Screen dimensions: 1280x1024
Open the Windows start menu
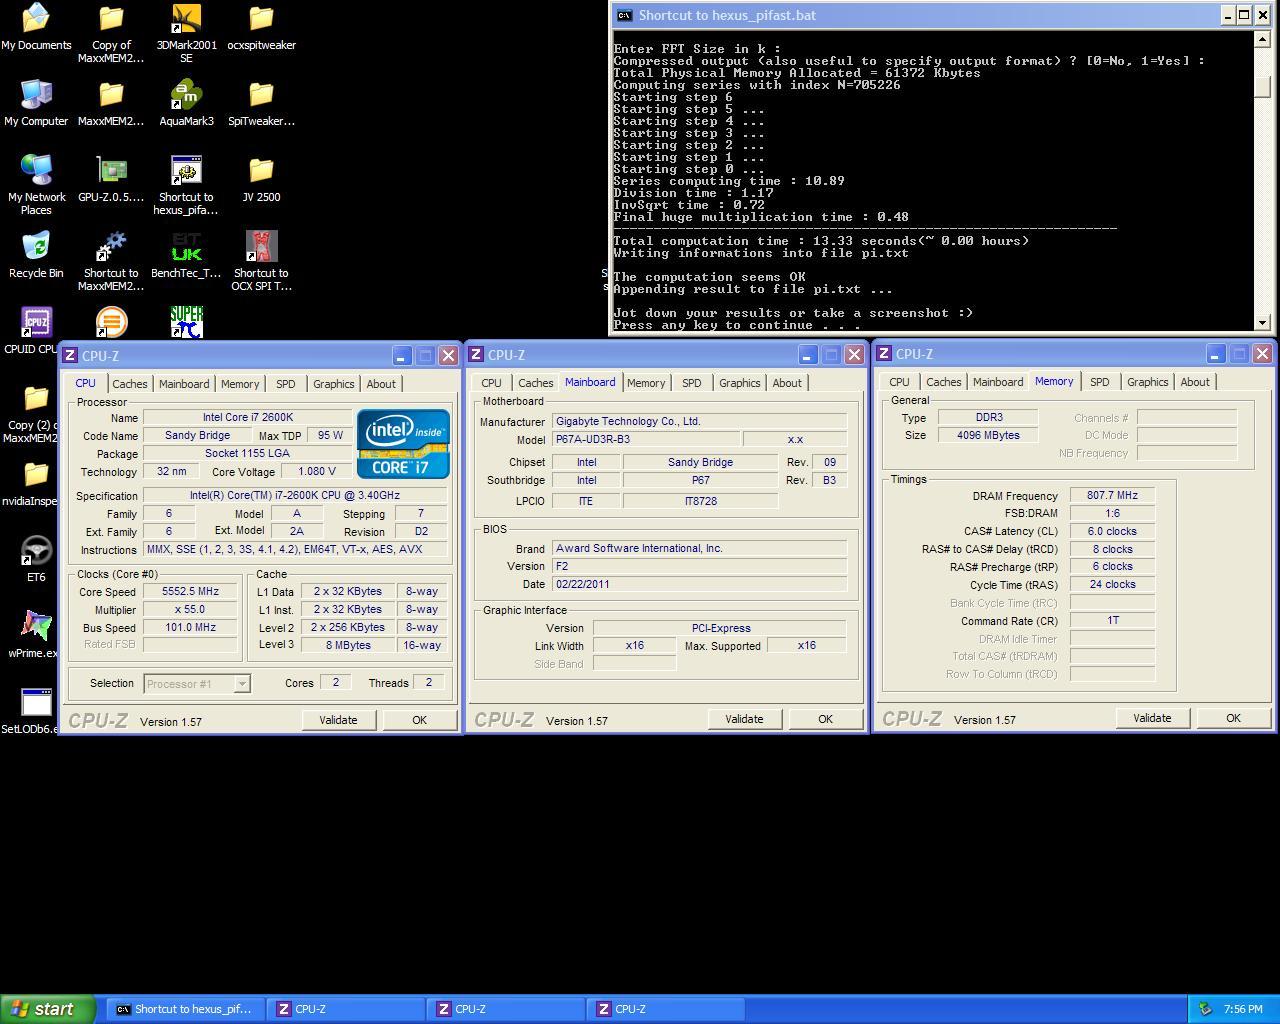tap(48, 1009)
